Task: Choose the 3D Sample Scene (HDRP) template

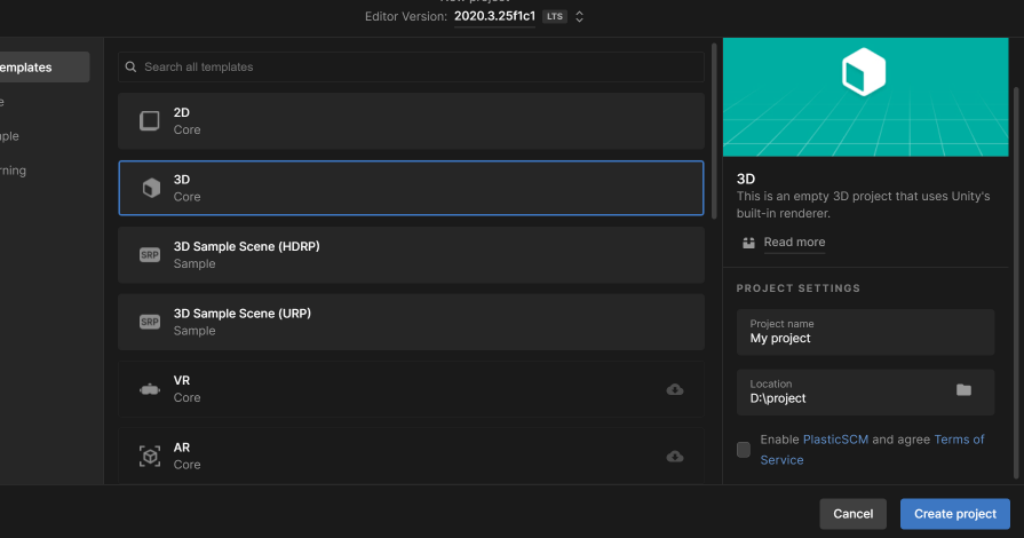Action: (x=411, y=255)
